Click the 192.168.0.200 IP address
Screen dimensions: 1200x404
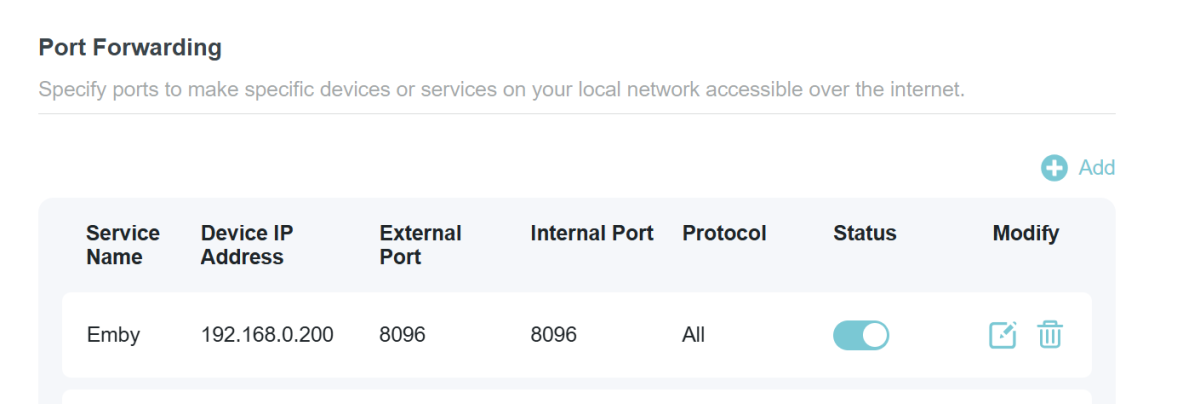(267, 335)
